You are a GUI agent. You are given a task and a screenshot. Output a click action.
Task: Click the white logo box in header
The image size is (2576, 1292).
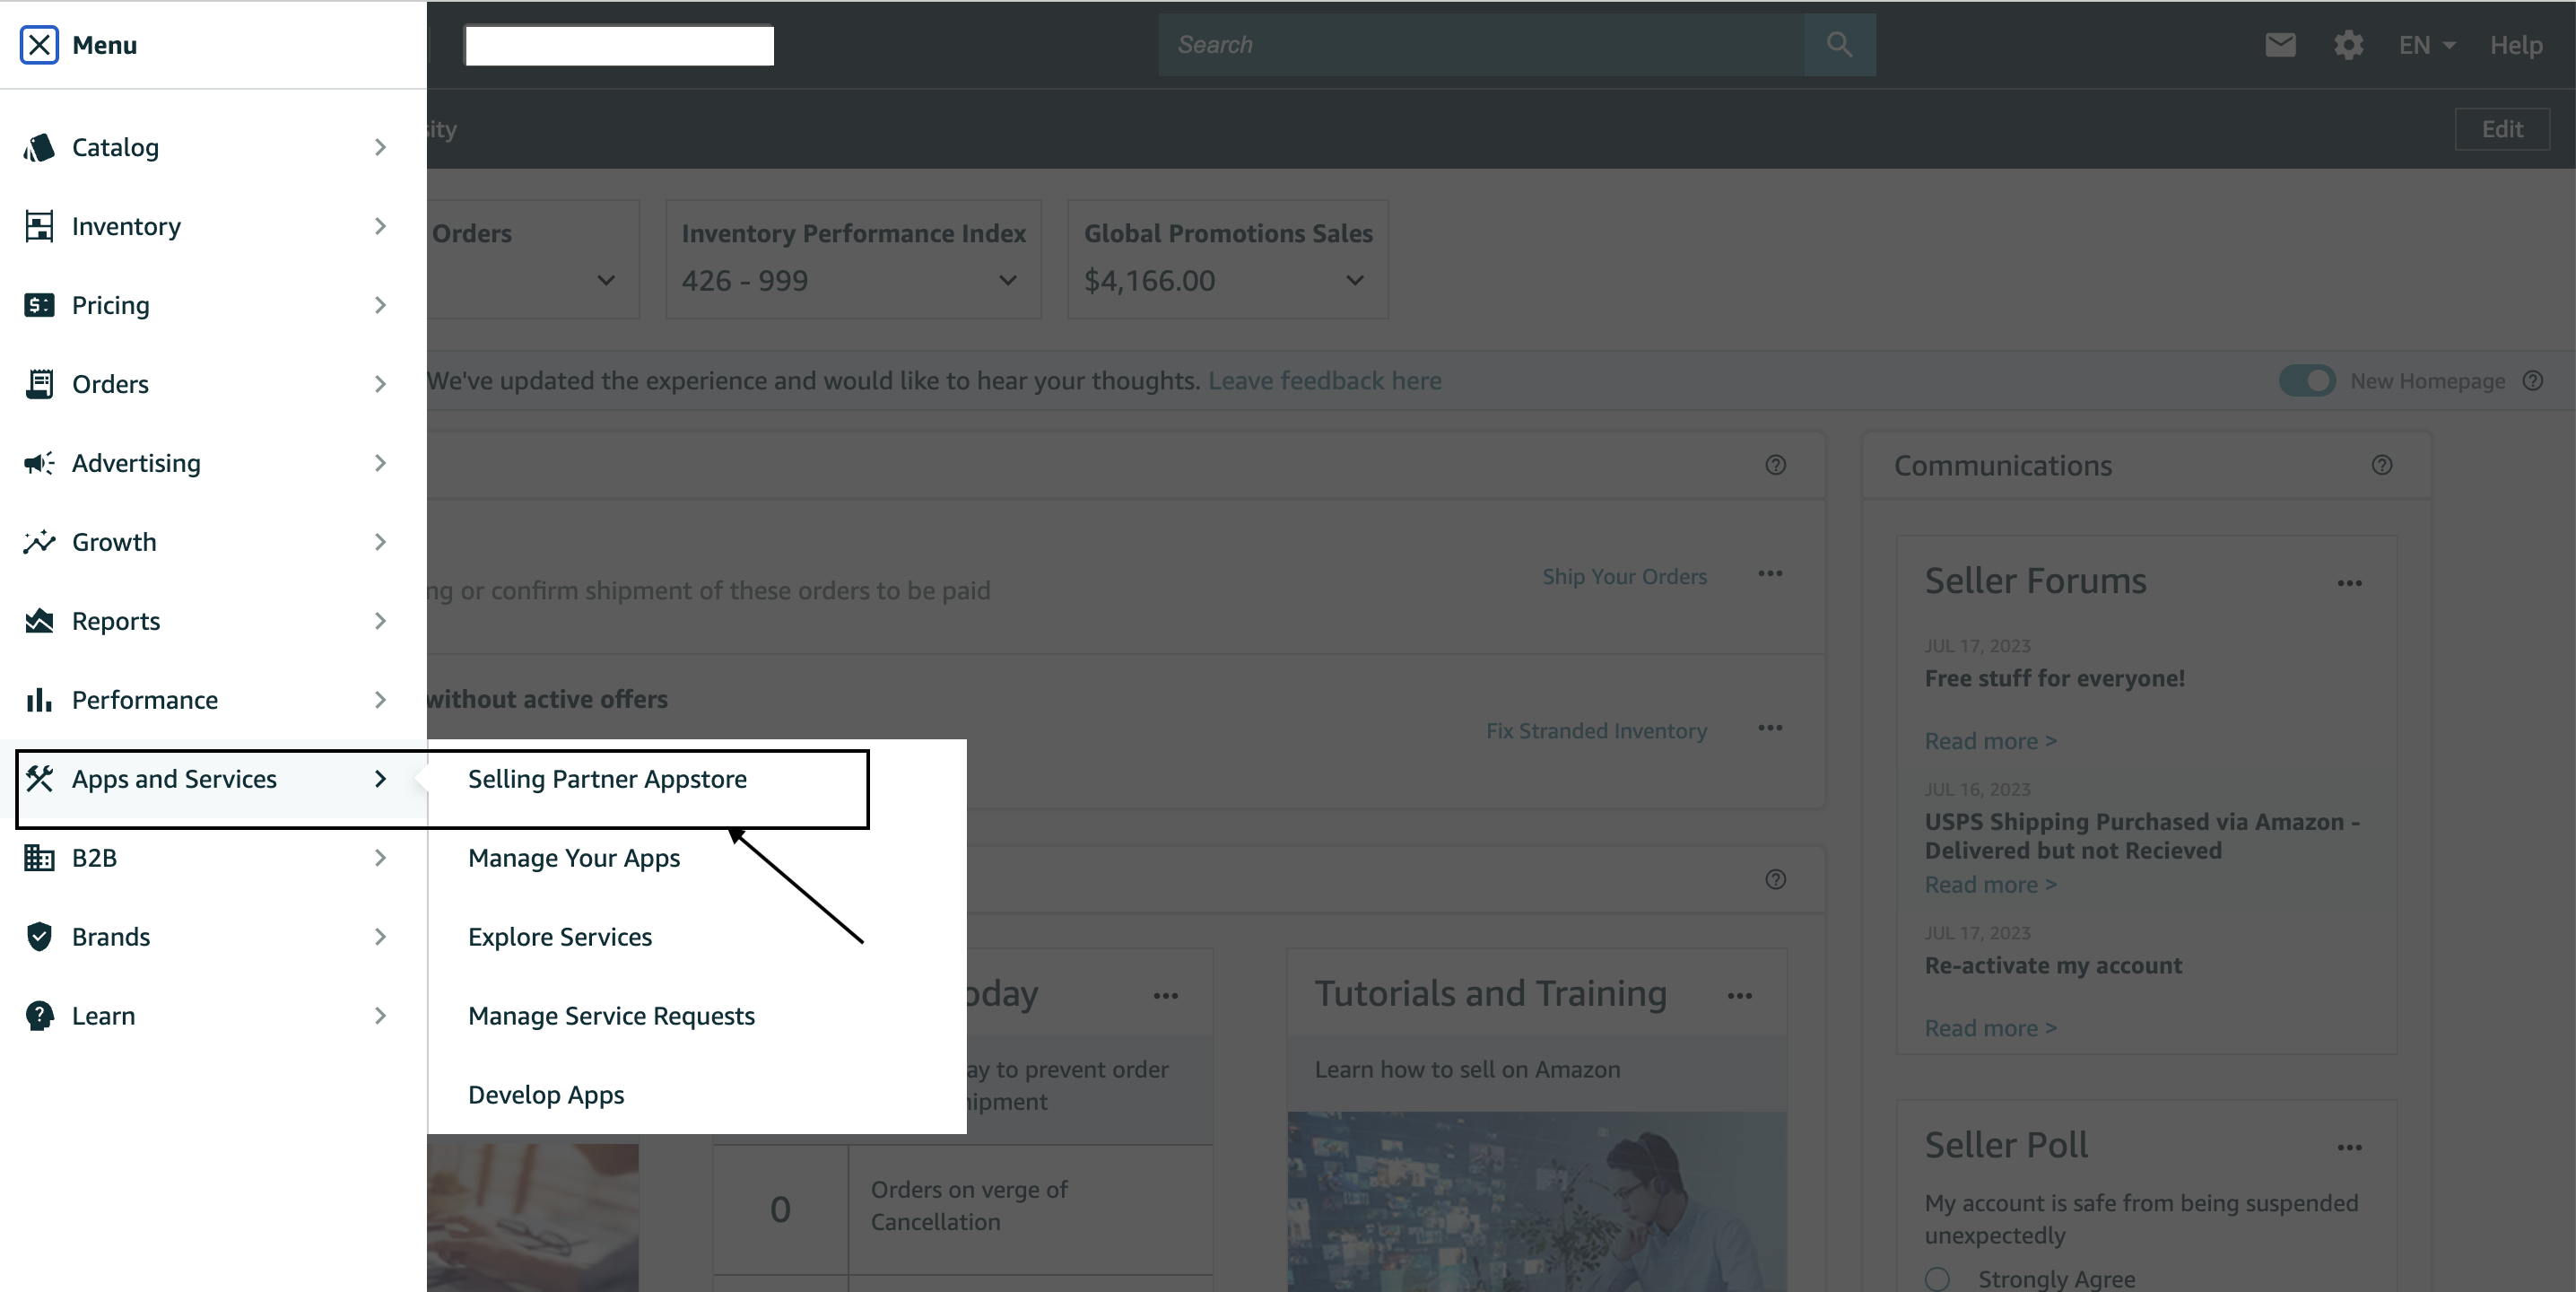[x=619, y=46]
